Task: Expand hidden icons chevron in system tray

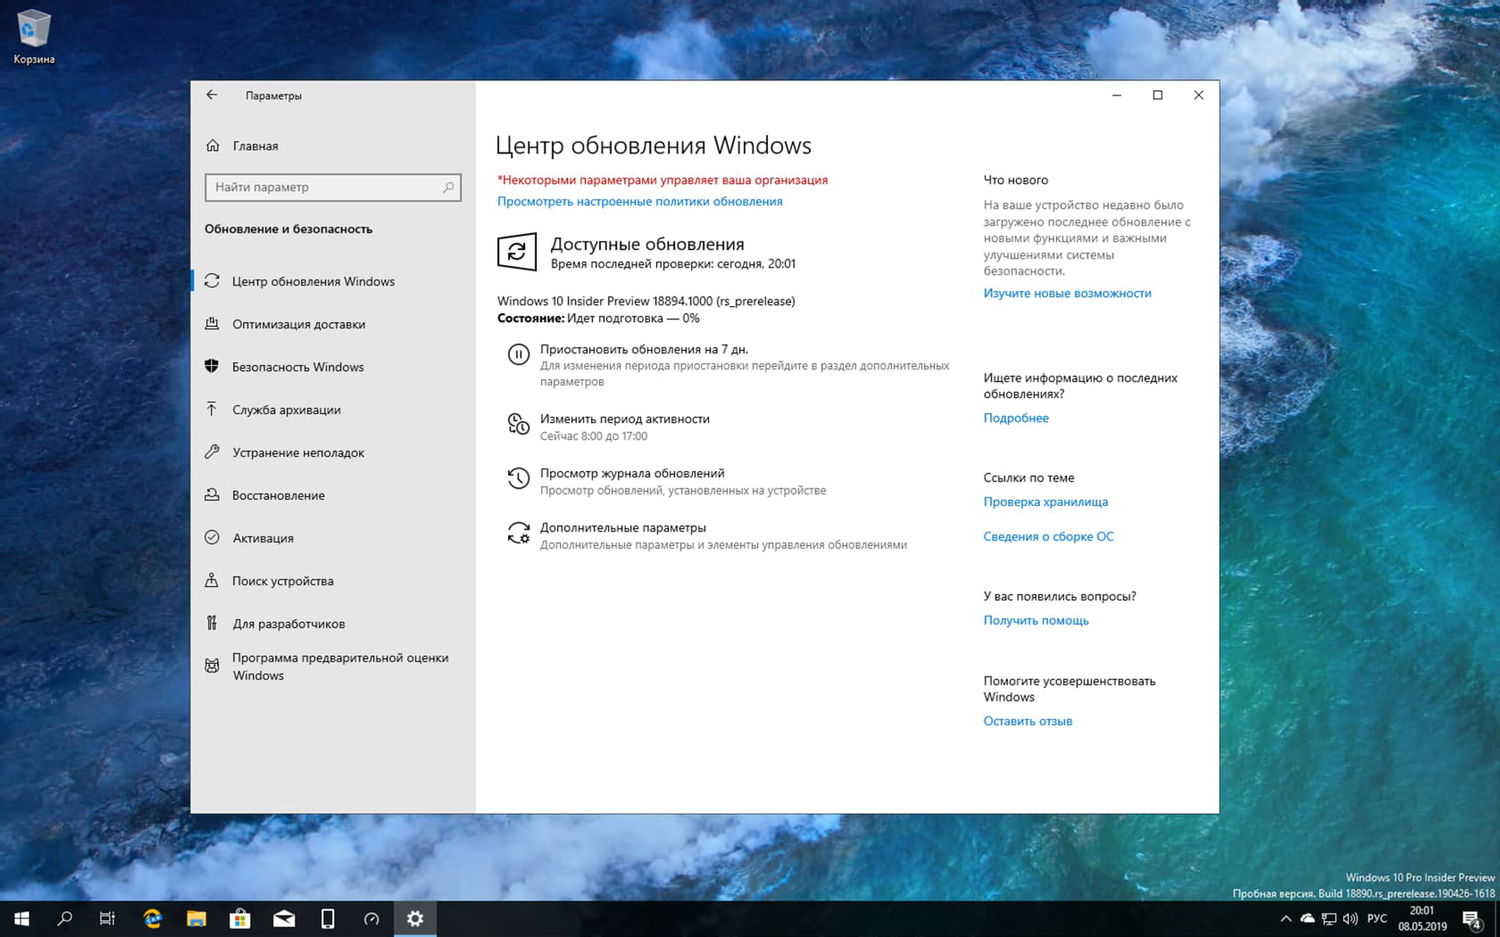Action: point(1286,918)
